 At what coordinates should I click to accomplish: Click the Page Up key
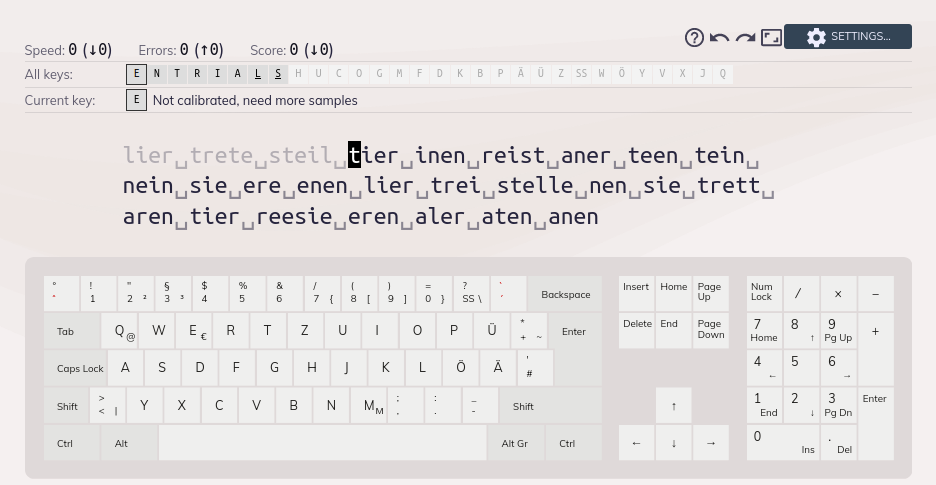[710, 294]
